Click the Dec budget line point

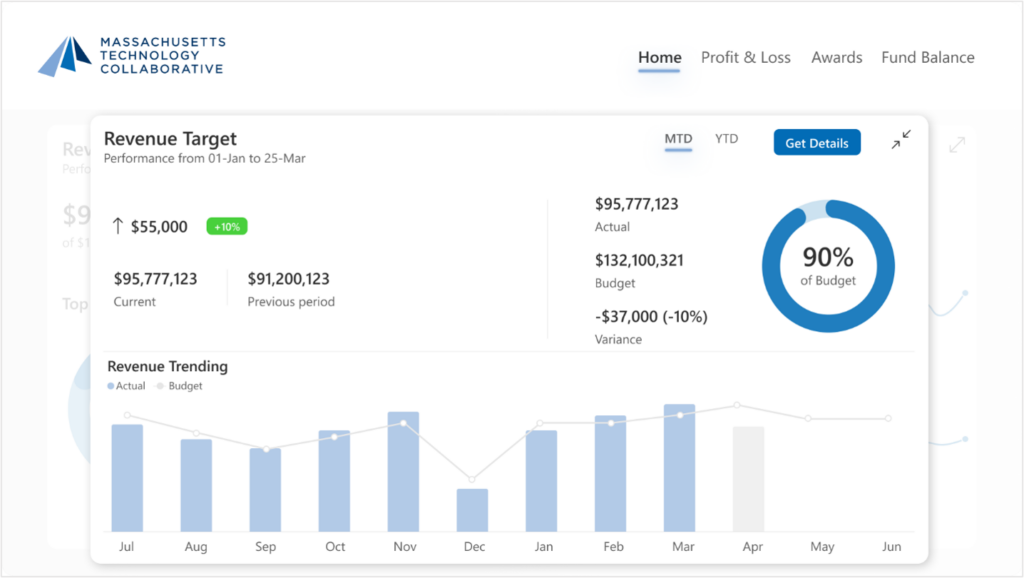[472, 479]
